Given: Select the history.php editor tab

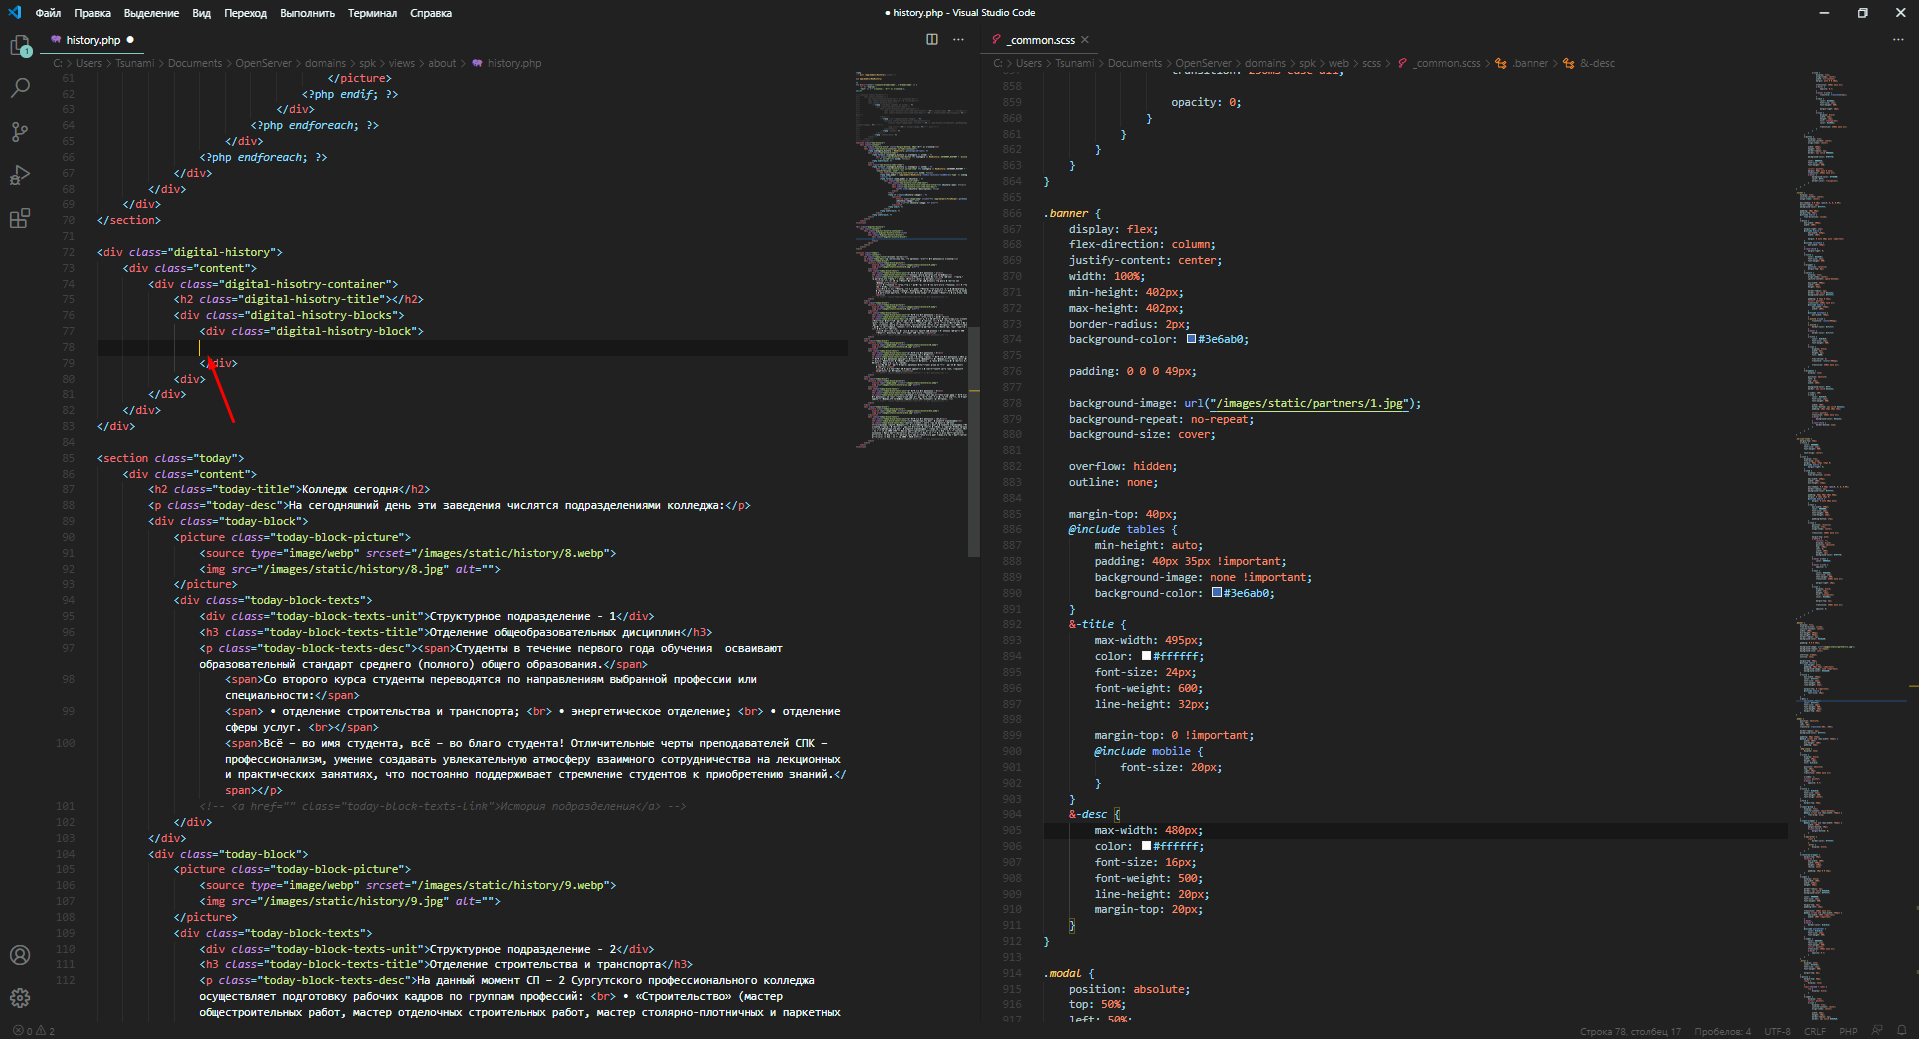Looking at the screenshot, I should (92, 40).
